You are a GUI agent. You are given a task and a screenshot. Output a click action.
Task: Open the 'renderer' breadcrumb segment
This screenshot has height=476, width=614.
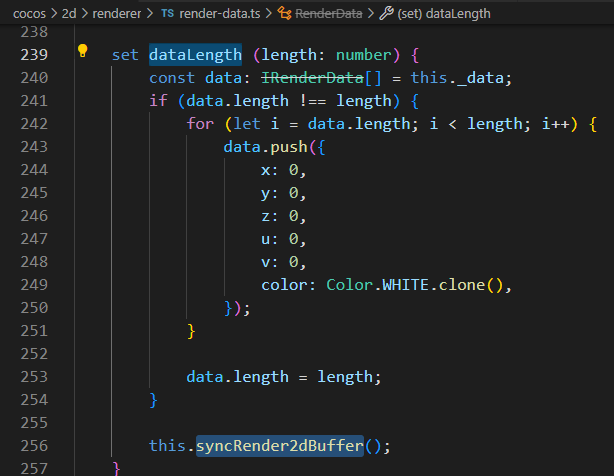click(117, 14)
